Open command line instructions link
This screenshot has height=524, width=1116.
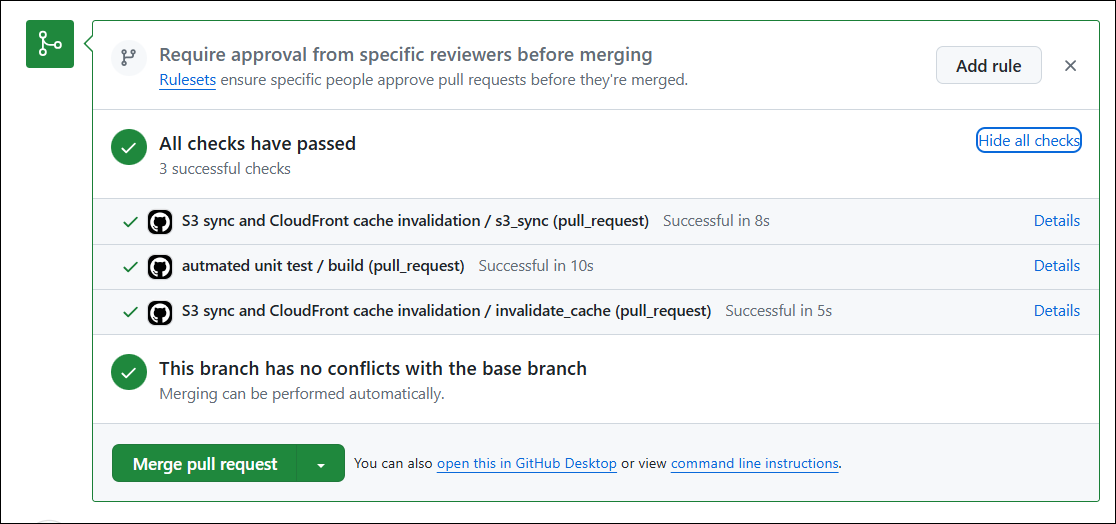(x=754, y=464)
